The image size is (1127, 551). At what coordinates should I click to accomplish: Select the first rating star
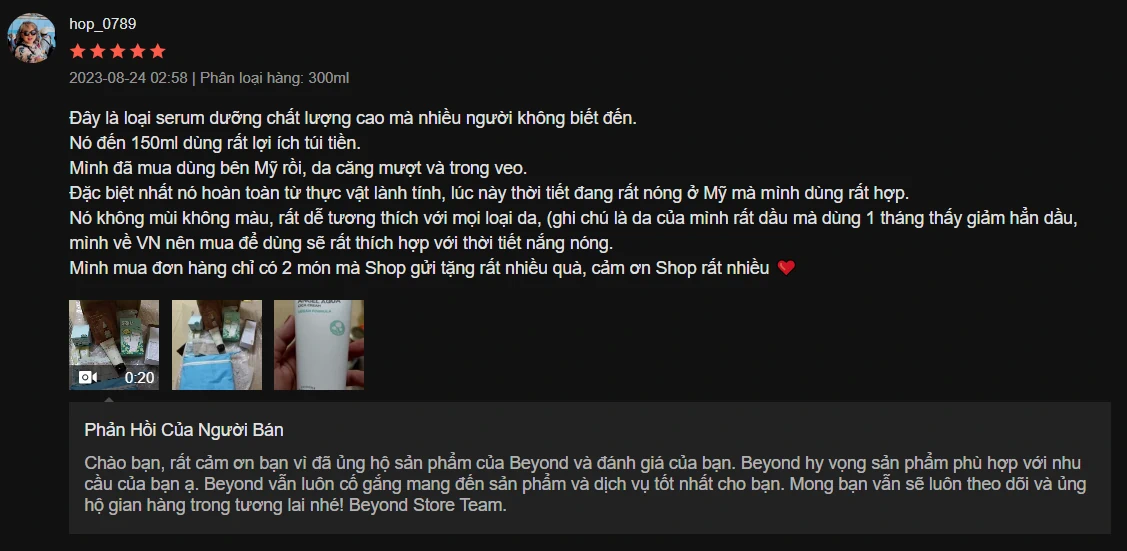(78, 52)
